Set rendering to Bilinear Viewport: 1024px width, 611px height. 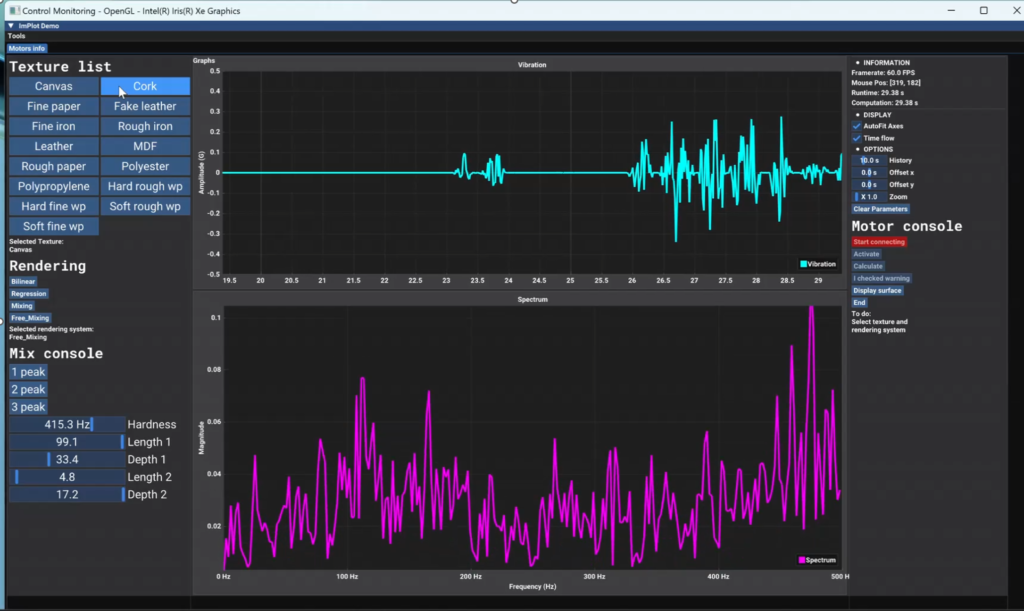(23, 282)
